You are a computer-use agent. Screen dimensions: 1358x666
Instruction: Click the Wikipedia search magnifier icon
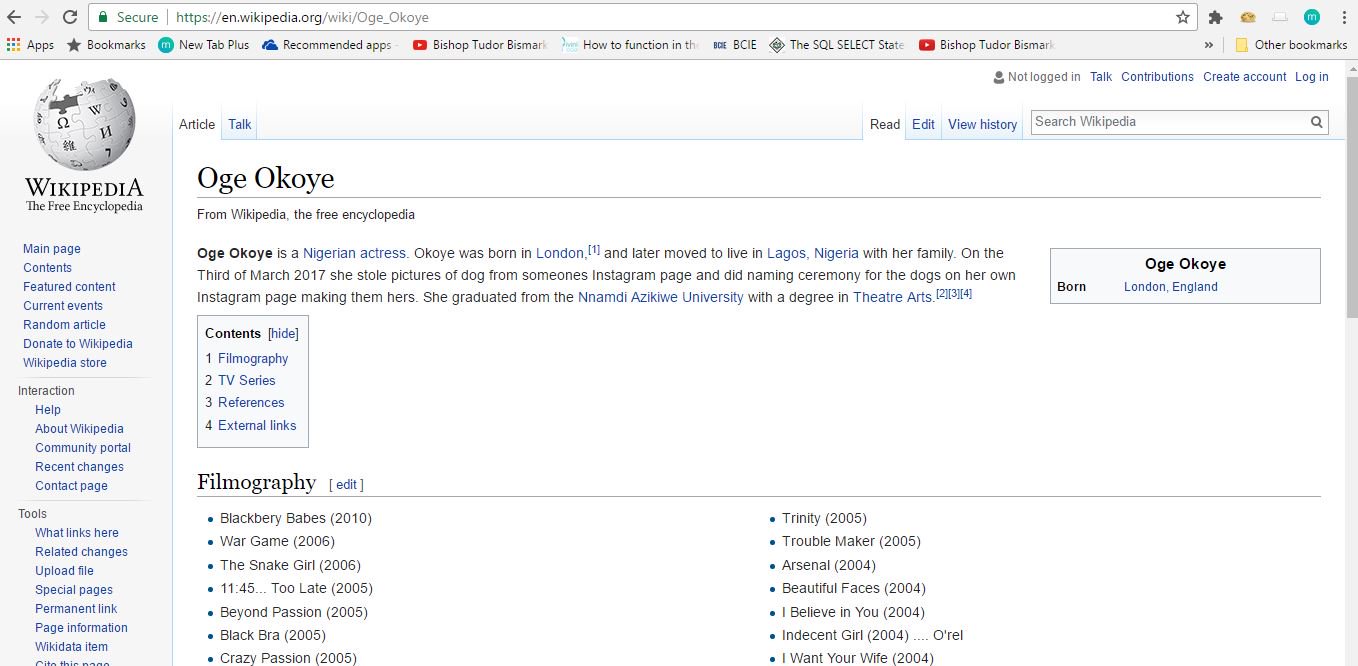click(1317, 122)
